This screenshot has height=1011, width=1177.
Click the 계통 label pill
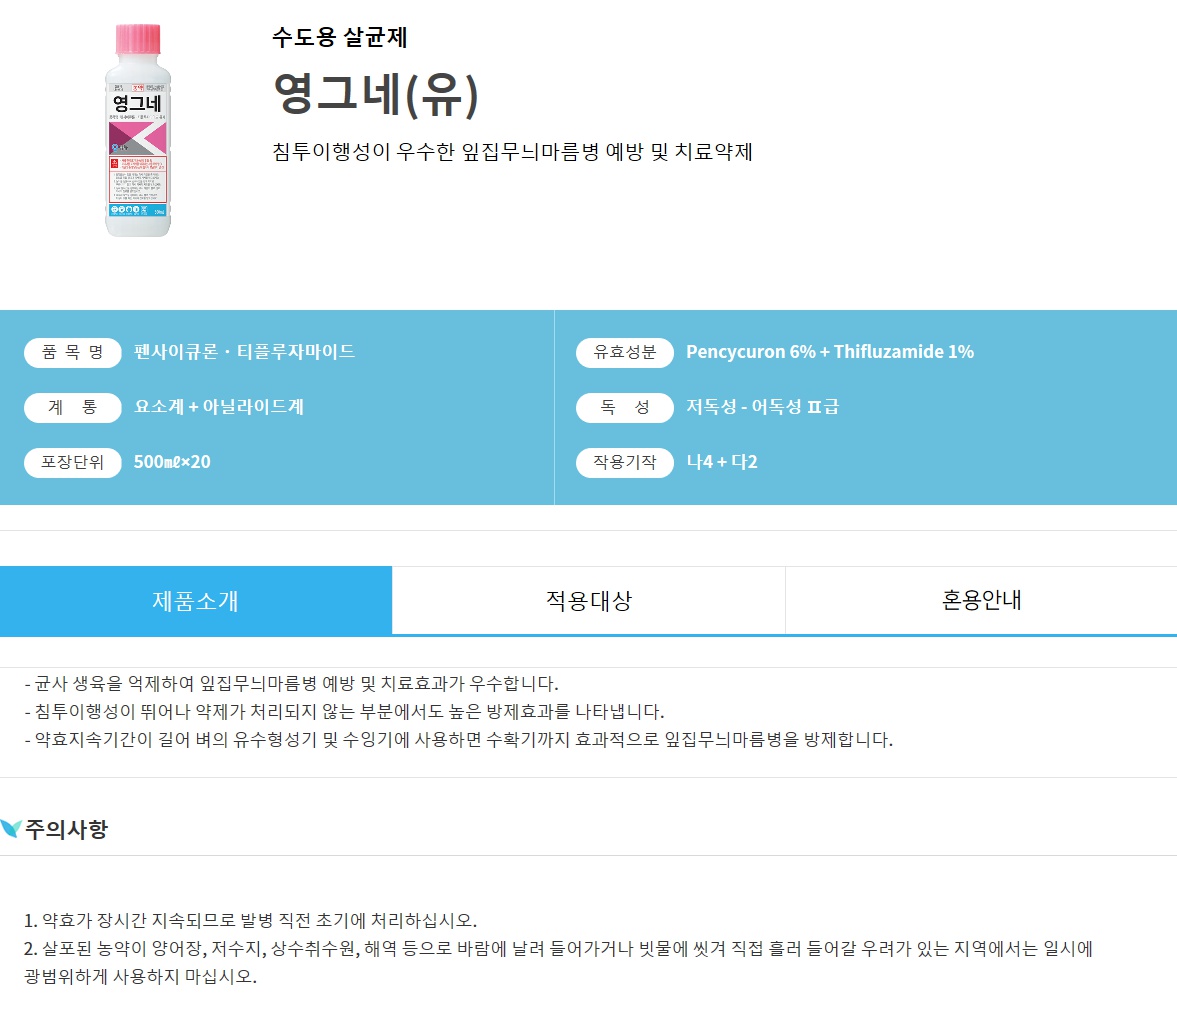coord(73,408)
